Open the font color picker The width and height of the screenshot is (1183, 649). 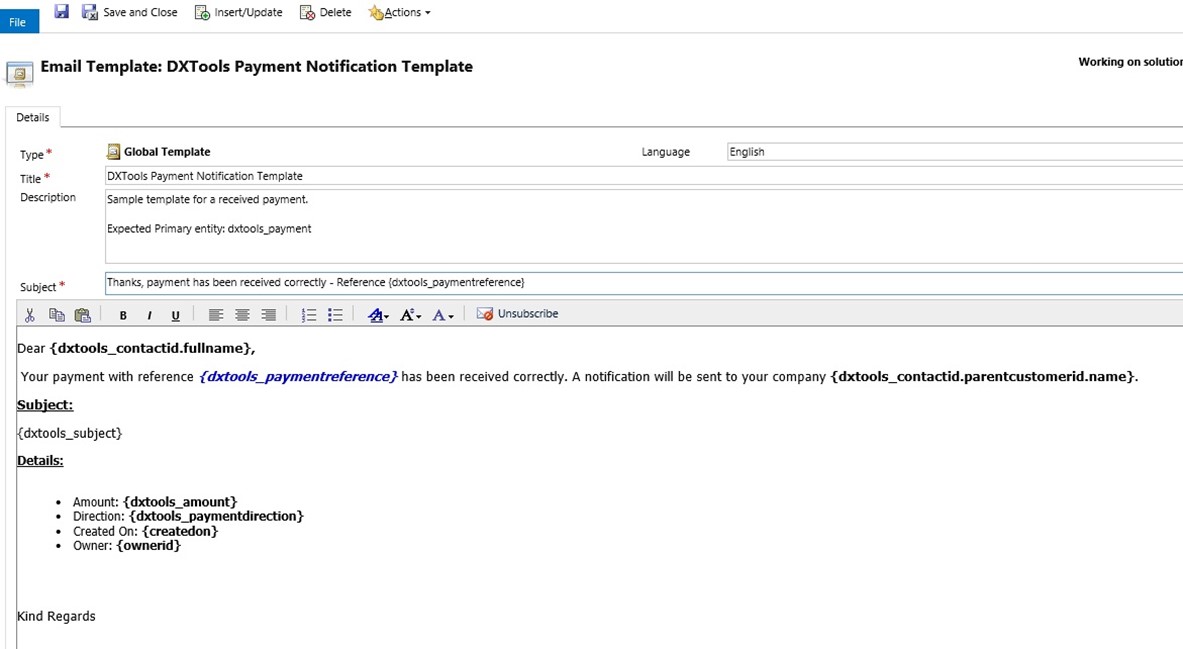coord(443,315)
